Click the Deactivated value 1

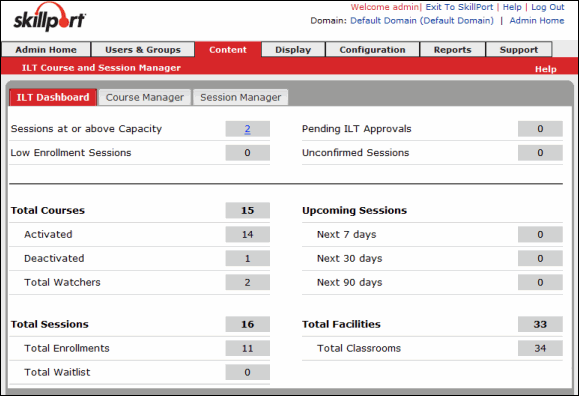tap(247, 258)
